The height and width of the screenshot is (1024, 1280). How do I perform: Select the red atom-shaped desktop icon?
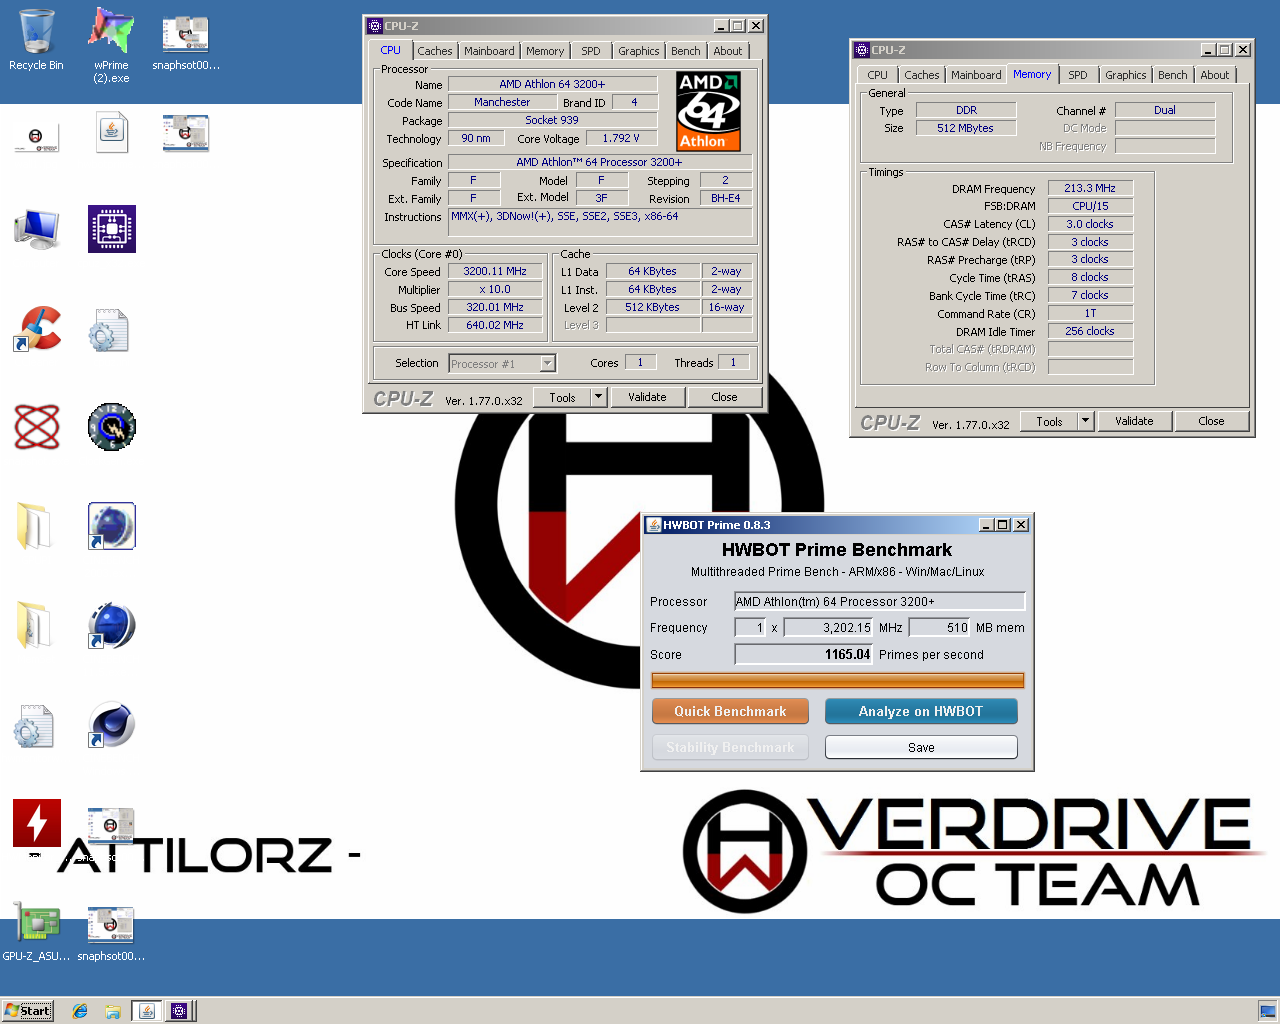pos(37,427)
